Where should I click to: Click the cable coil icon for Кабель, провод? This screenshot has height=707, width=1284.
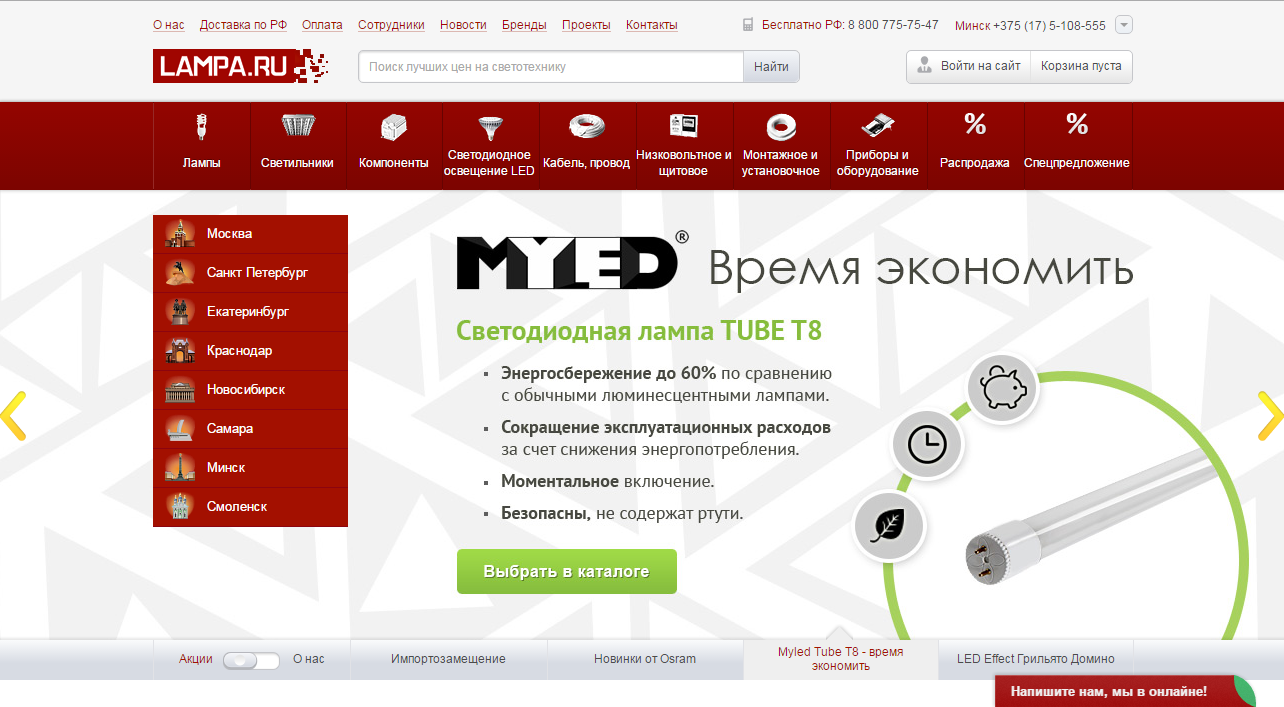tap(587, 126)
